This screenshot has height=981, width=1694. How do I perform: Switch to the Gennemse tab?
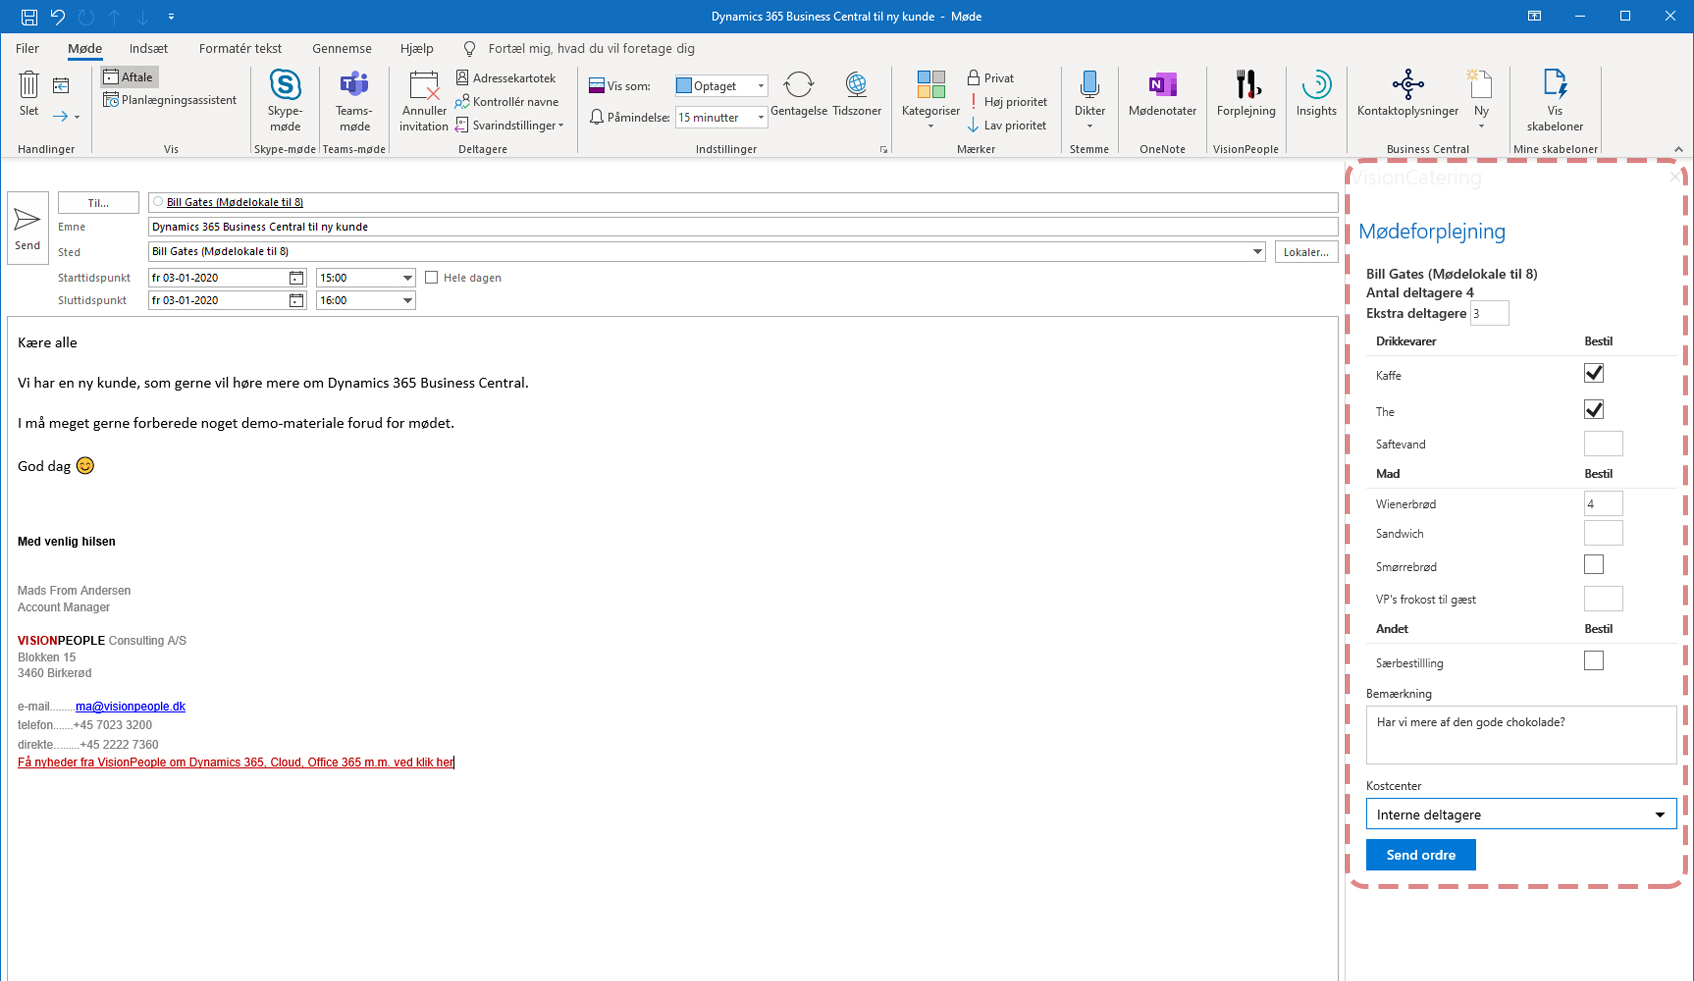(342, 48)
